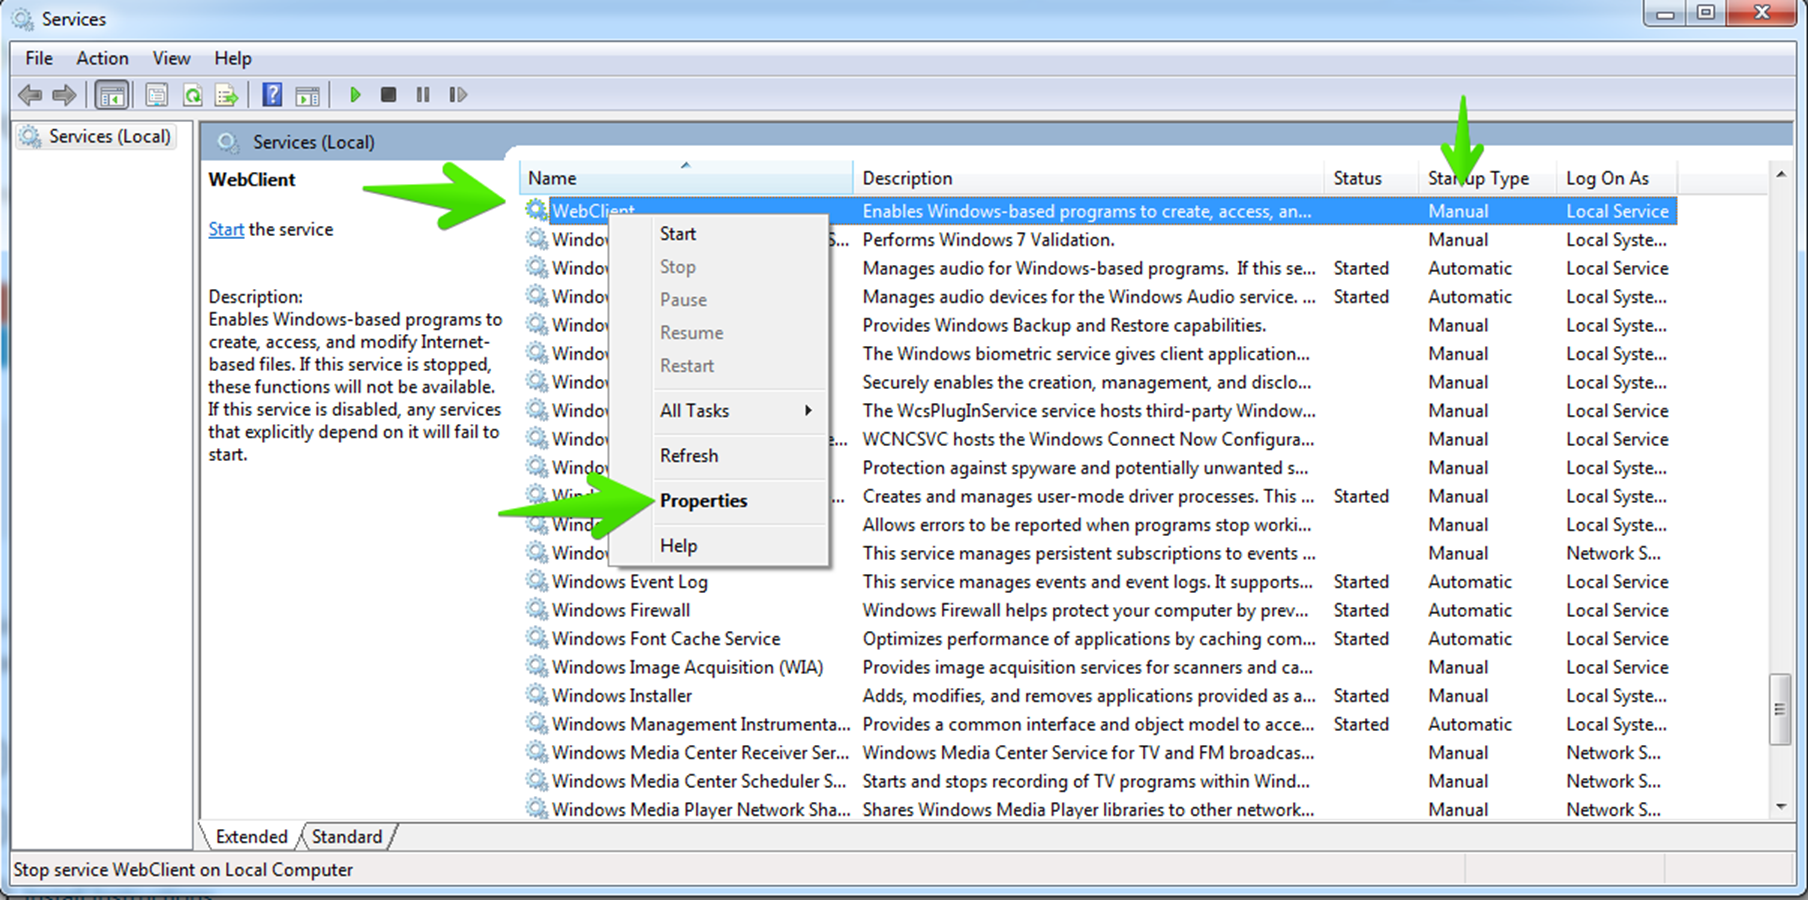Click the back navigation arrow icon

pos(28,94)
